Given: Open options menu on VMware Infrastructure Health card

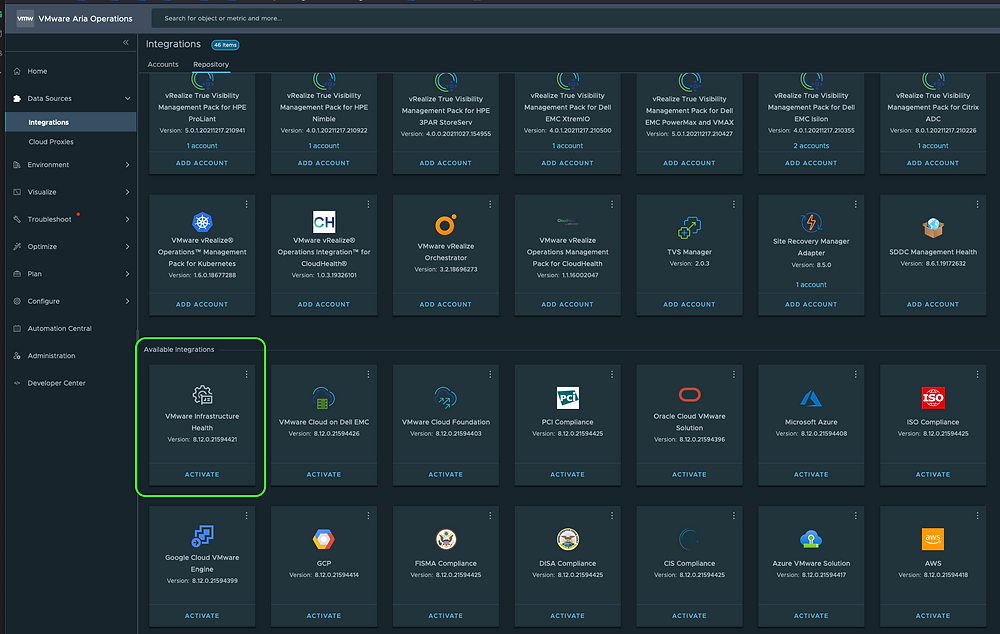Looking at the screenshot, I should [x=246, y=374].
